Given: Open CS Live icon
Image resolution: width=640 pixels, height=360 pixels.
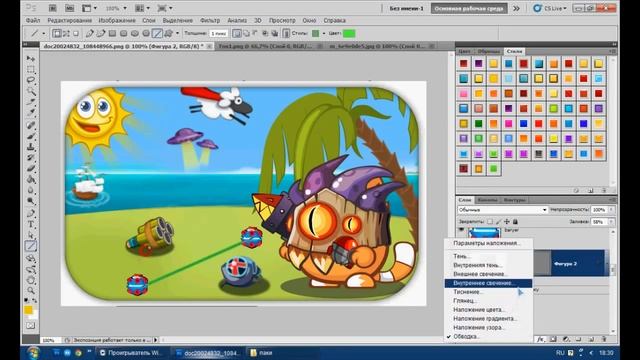Looking at the screenshot, I should click(538, 8).
